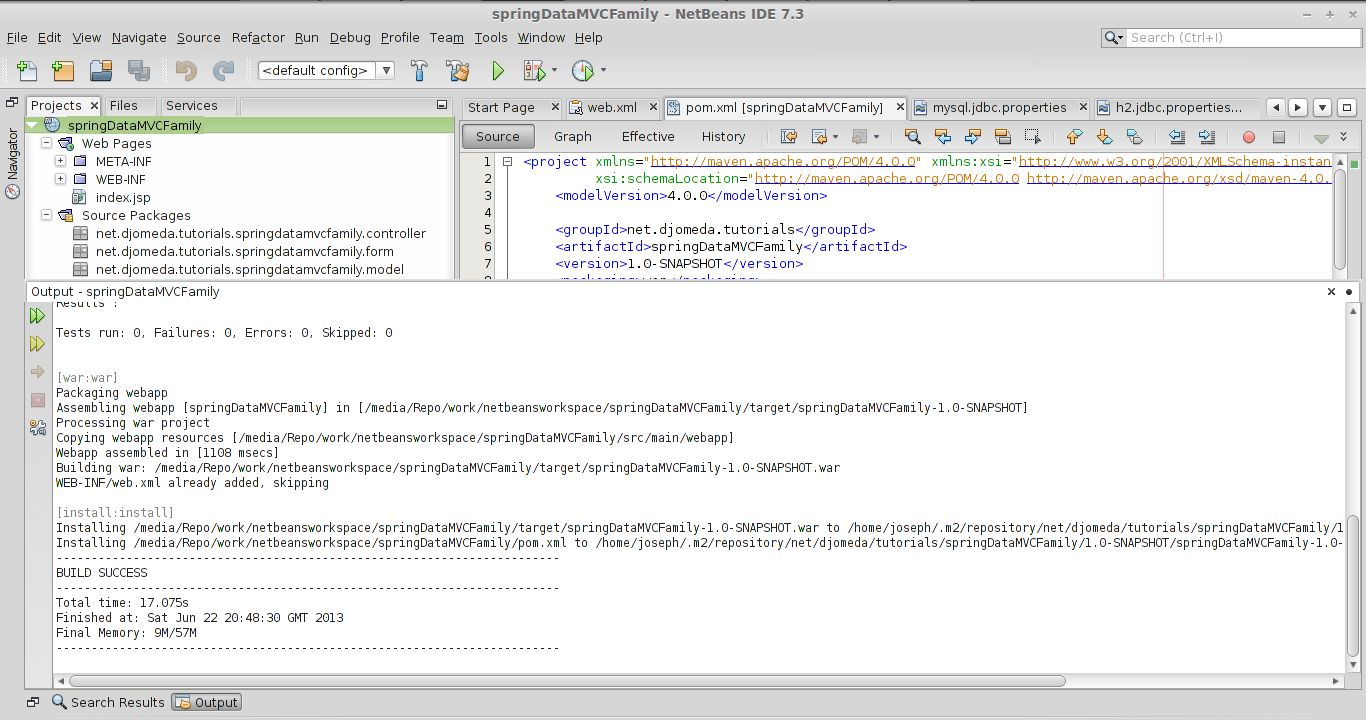1366x720 pixels.
Task: Go to Next Bookmark via editor icon
Action: click(x=1104, y=137)
